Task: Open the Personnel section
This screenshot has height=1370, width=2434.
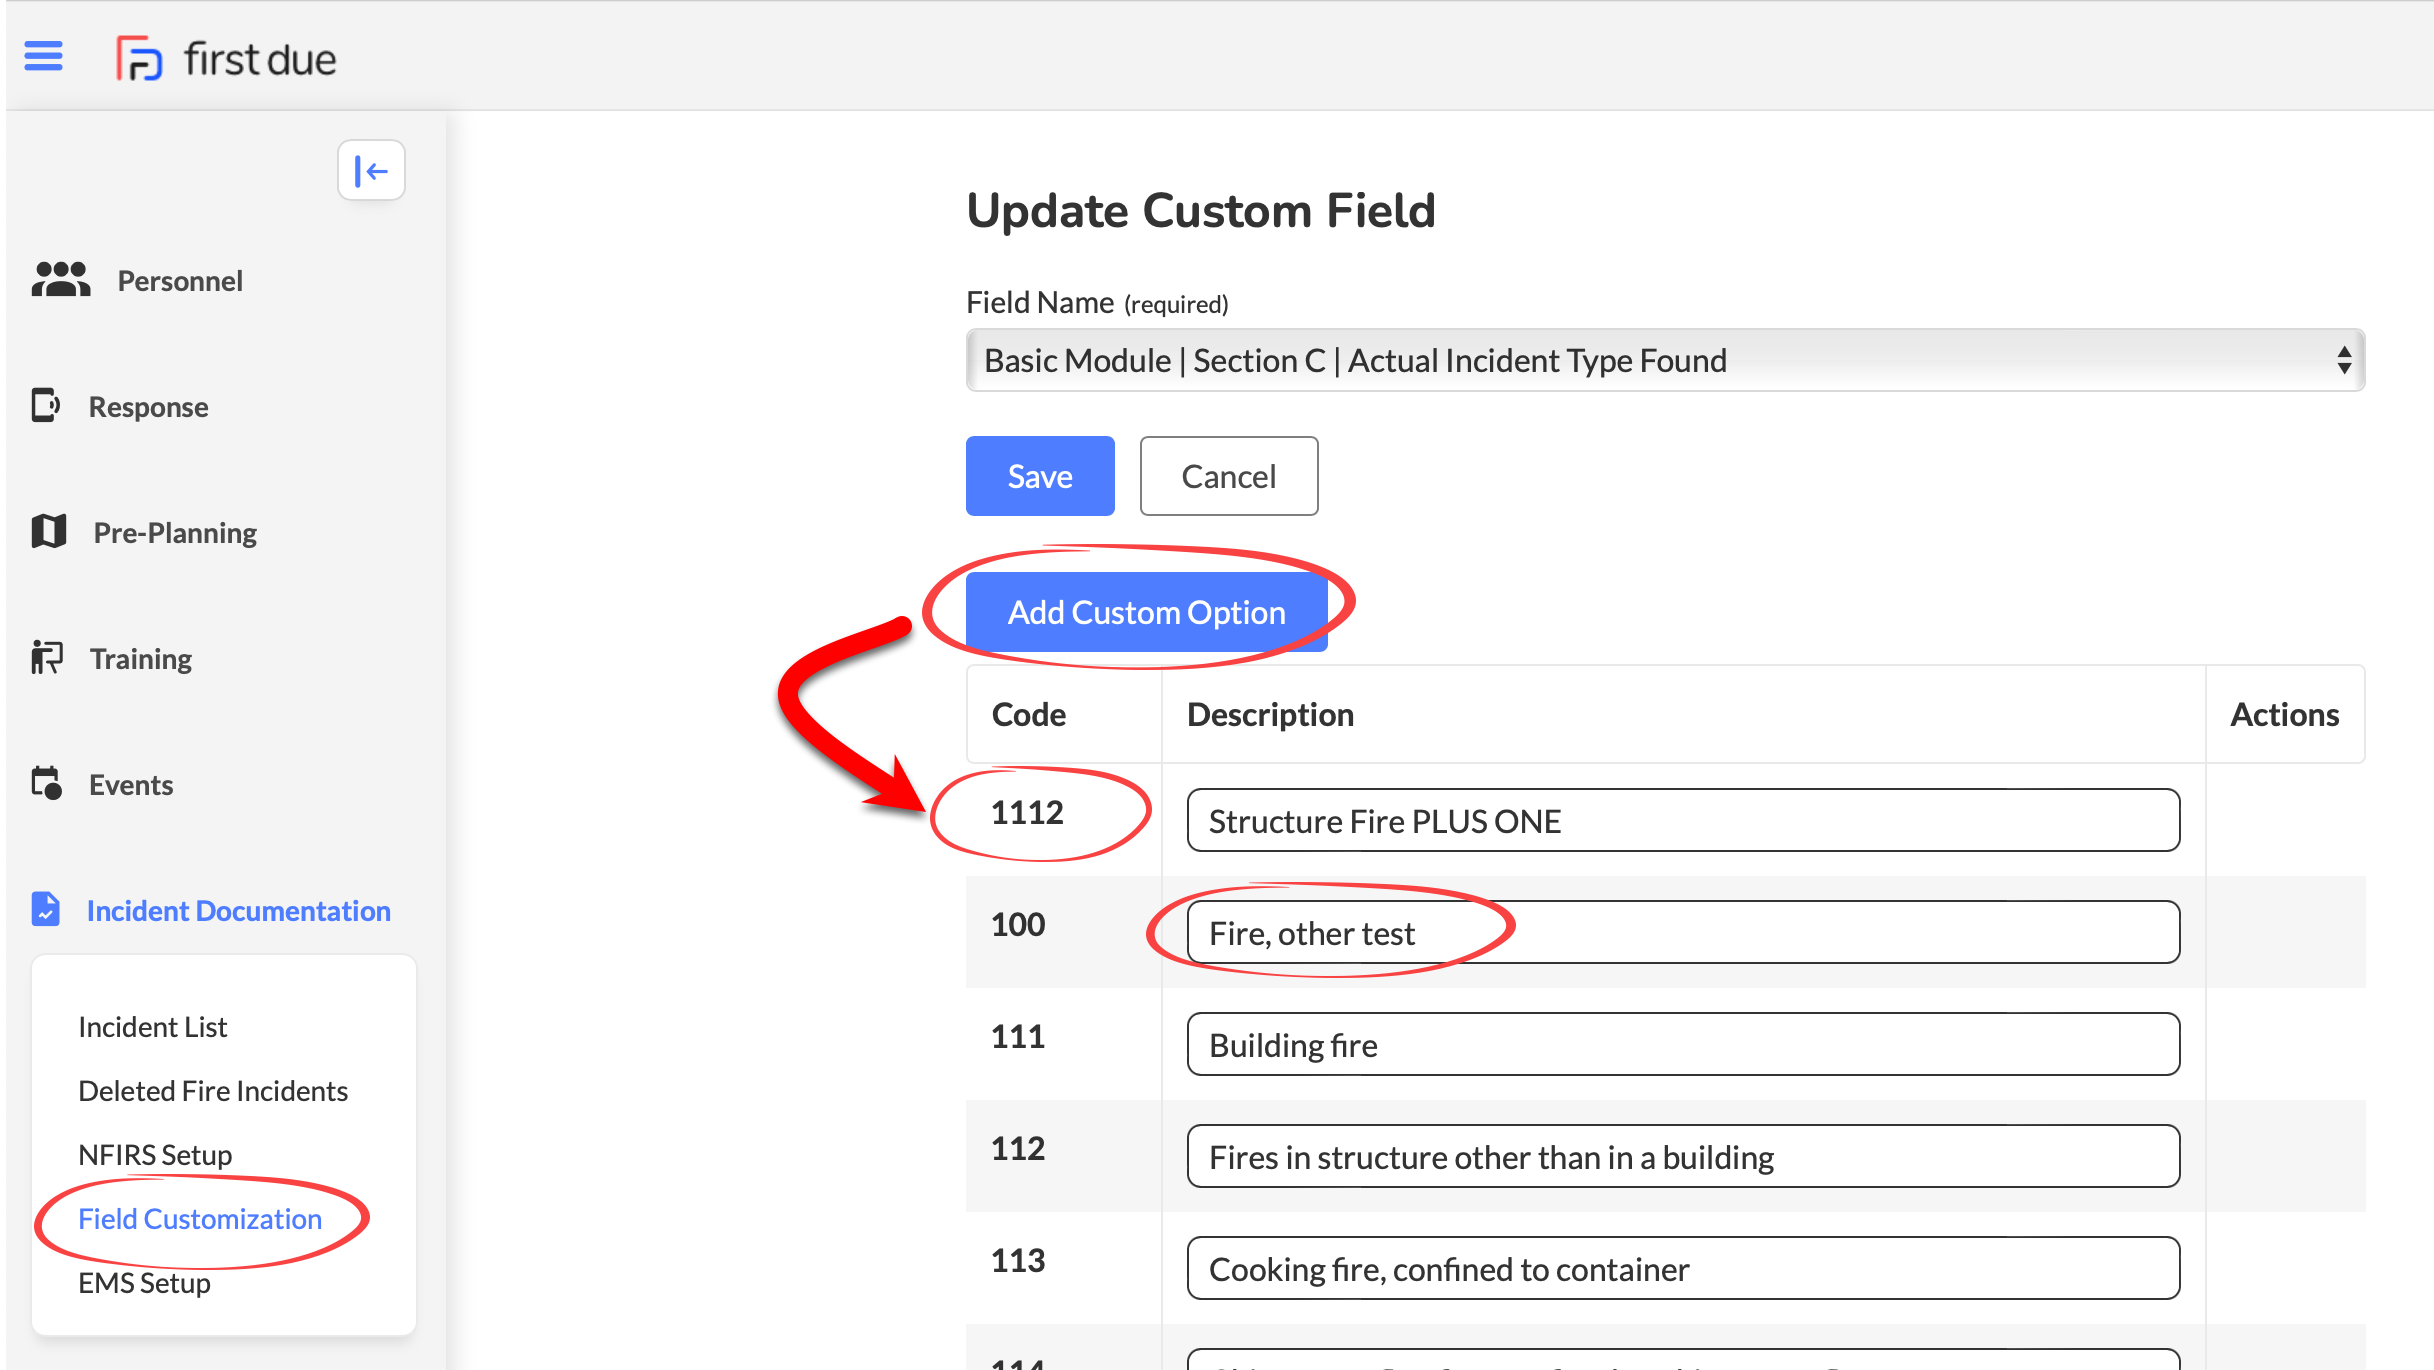Action: tap(180, 281)
